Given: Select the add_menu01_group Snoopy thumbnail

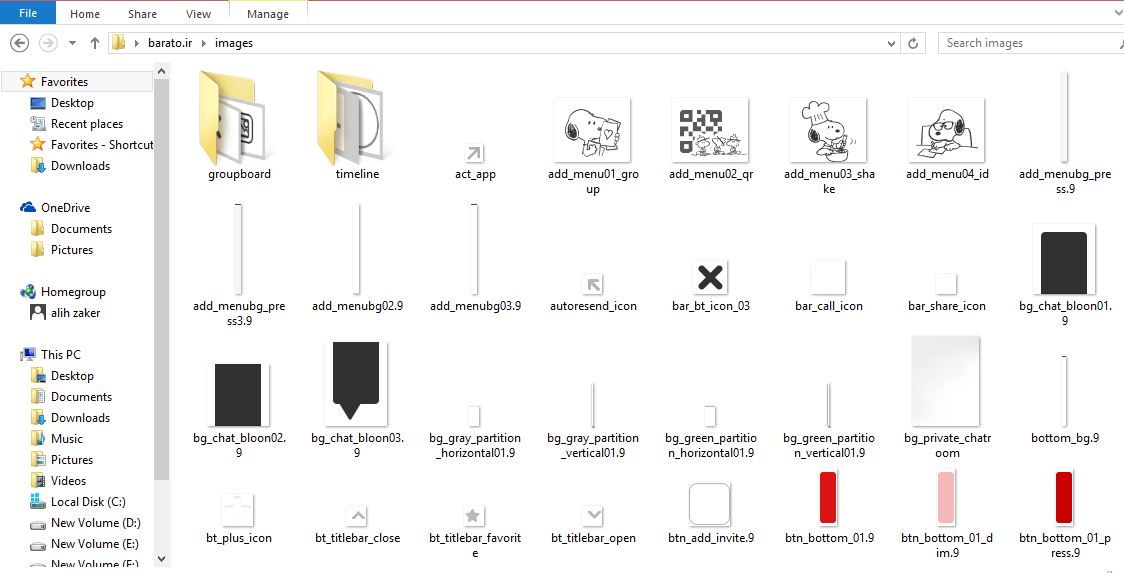Looking at the screenshot, I should pyautogui.click(x=592, y=130).
